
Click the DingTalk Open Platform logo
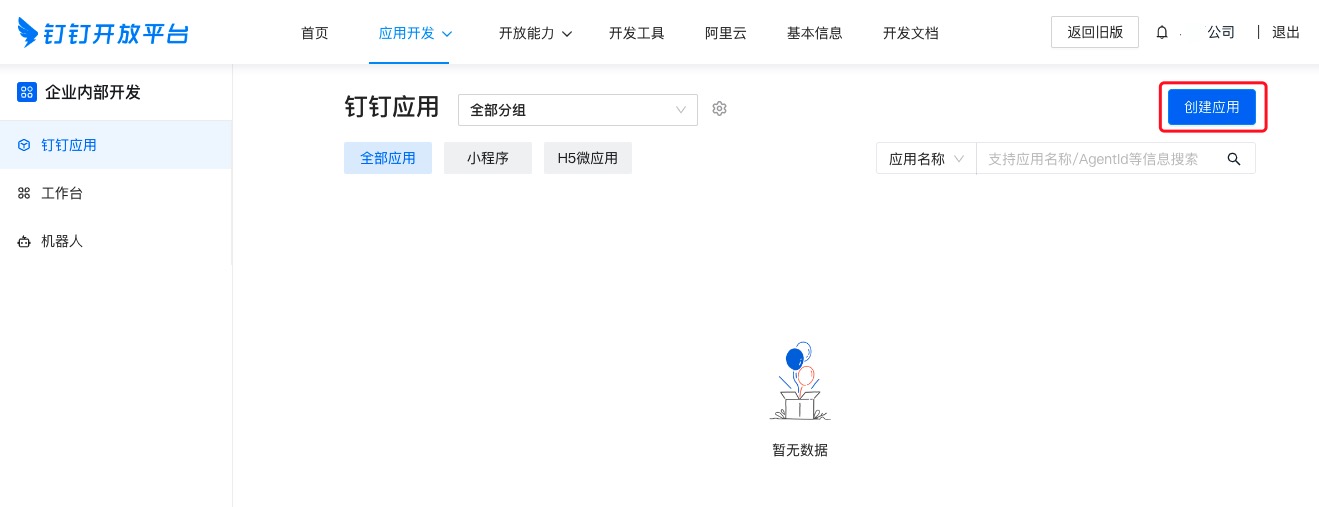point(104,33)
